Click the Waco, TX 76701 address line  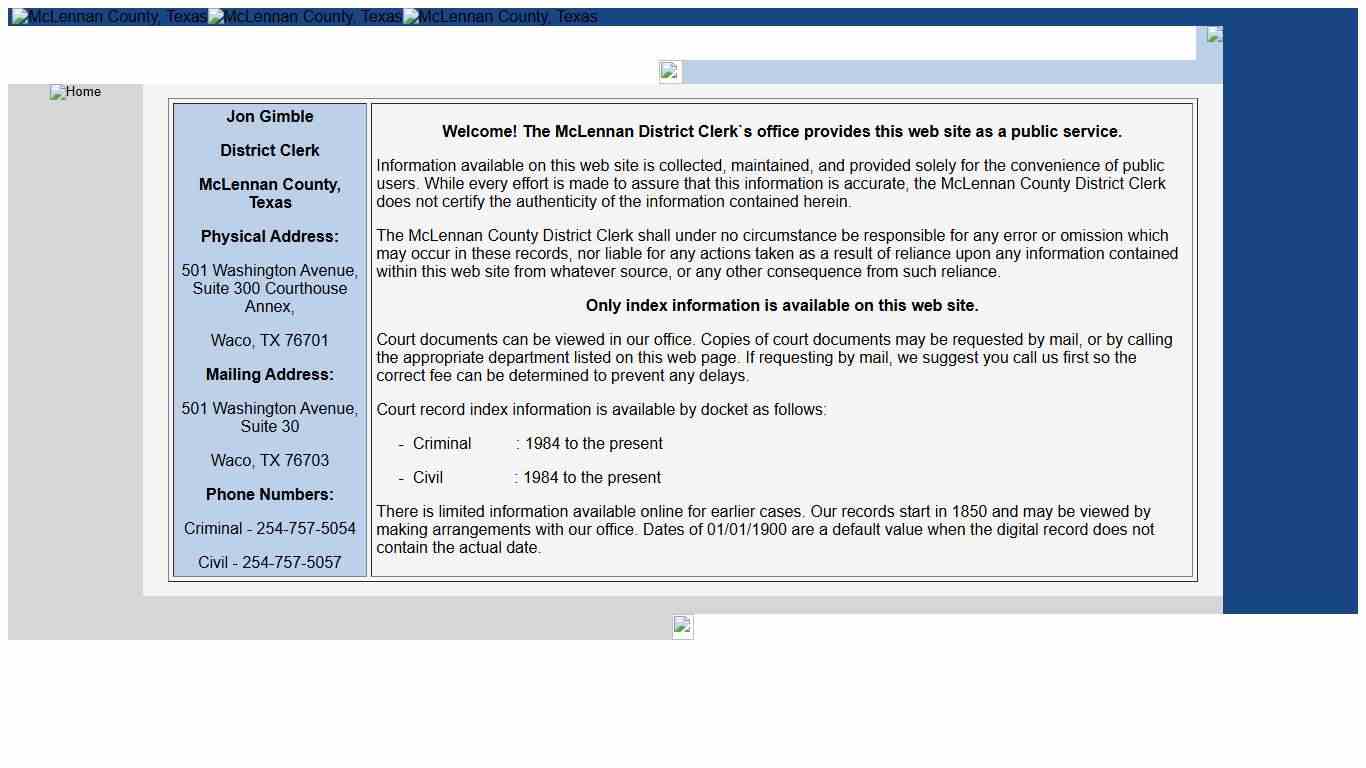click(270, 341)
